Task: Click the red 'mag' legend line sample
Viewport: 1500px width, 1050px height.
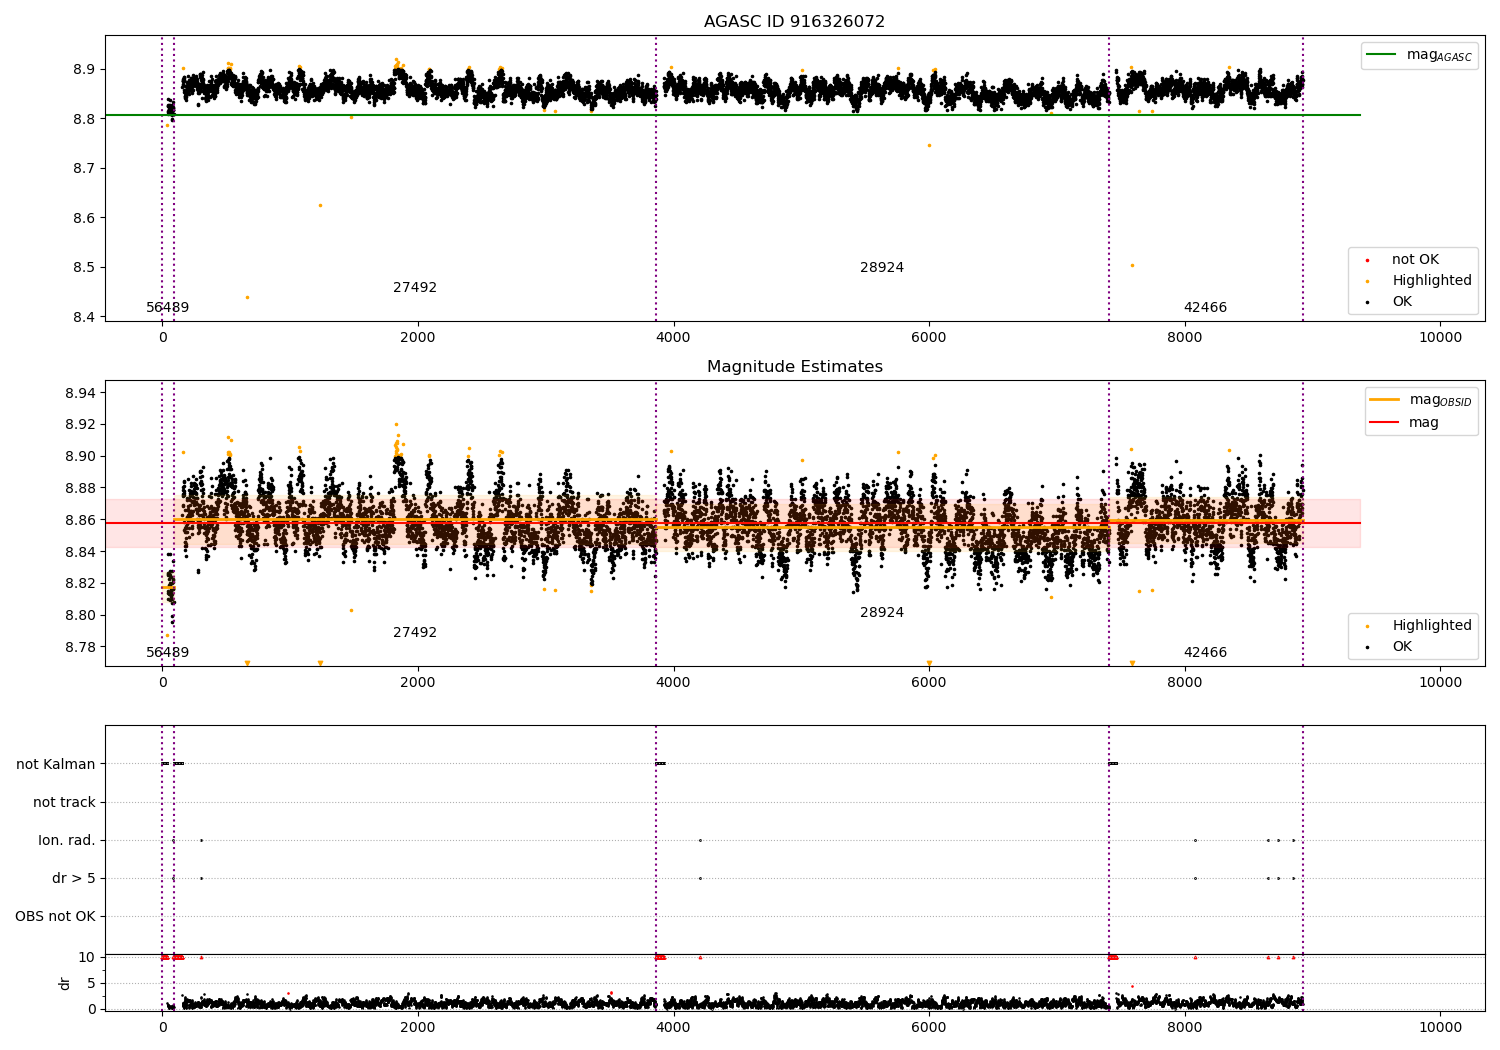Action: coord(1384,422)
